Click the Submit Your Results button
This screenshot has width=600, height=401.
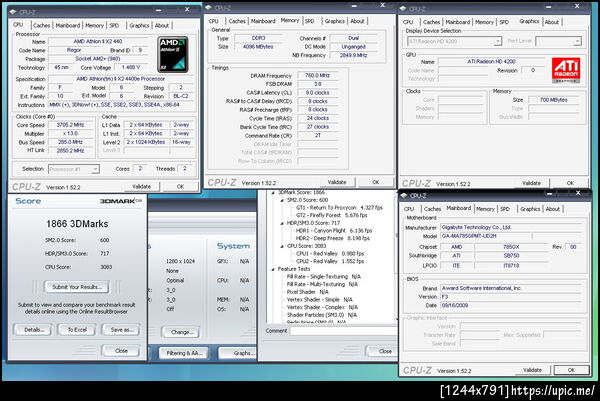(77, 287)
